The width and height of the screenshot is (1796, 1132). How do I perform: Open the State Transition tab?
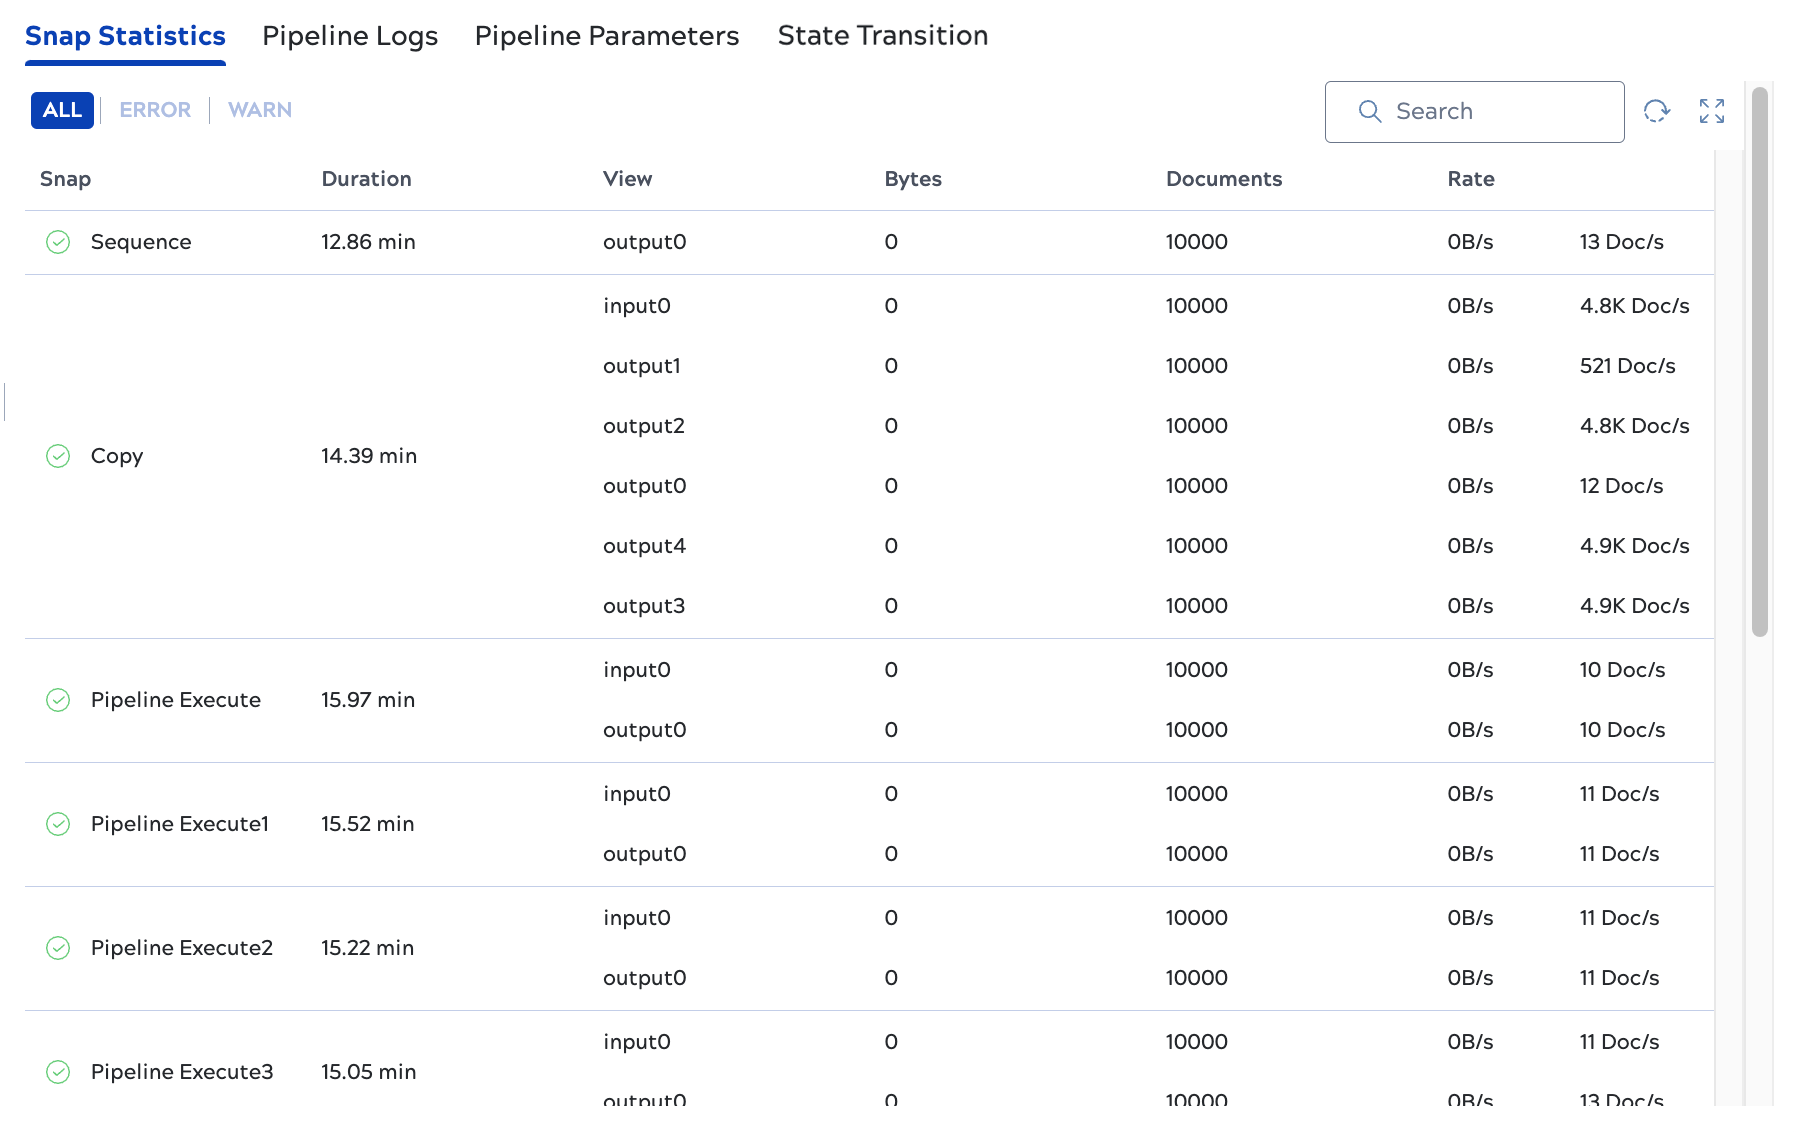click(882, 36)
